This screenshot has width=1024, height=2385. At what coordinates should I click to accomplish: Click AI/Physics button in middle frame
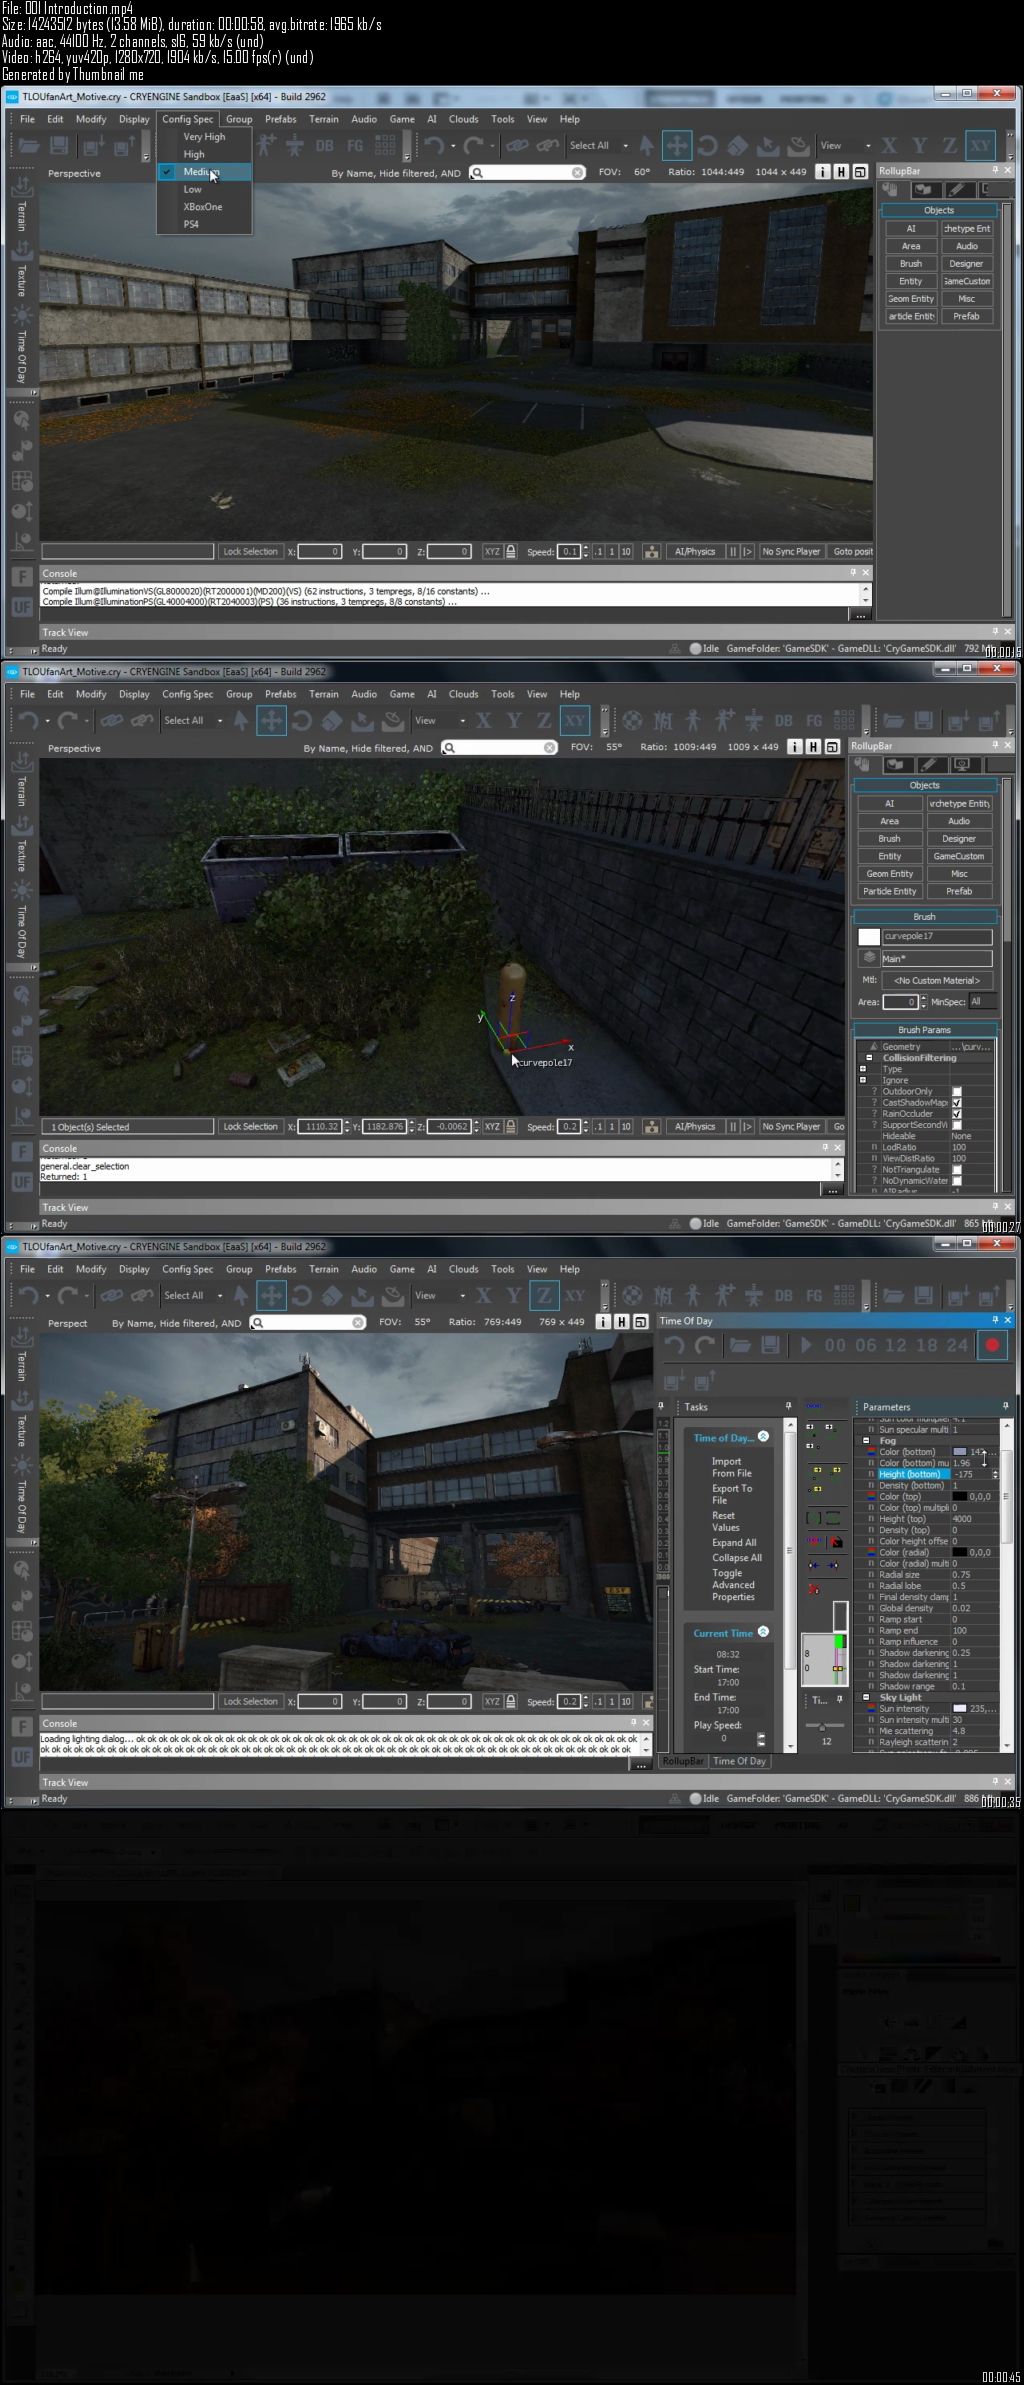point(695,1127)
